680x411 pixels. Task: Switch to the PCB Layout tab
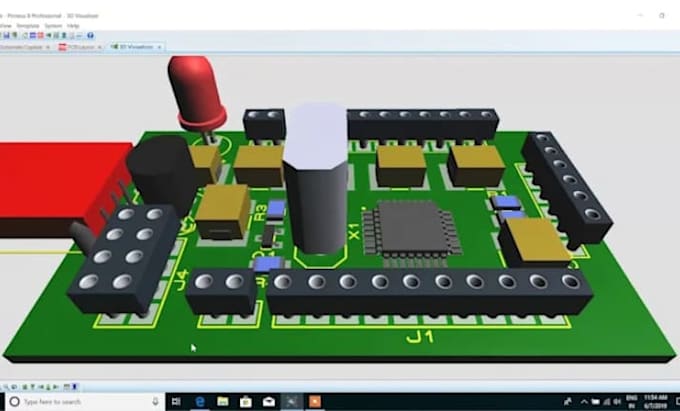click(81, 47)
